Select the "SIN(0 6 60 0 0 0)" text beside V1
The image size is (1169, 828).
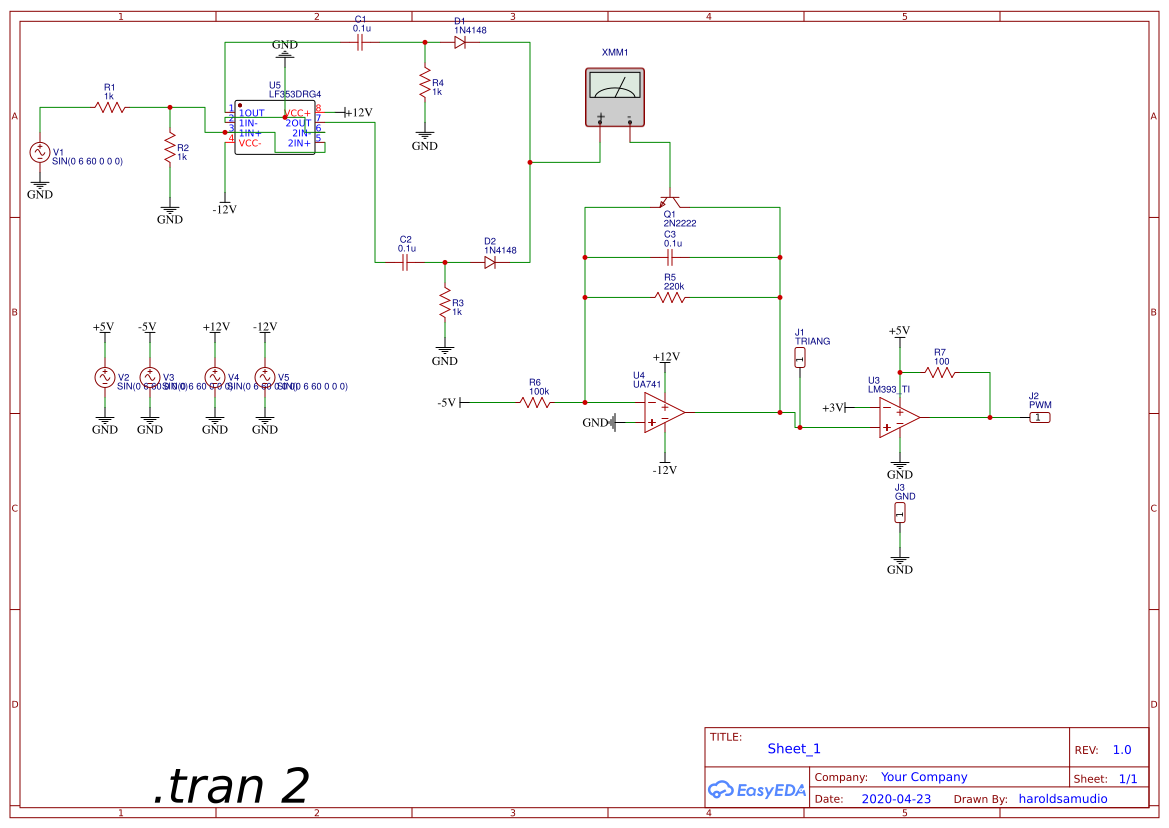point(87,162)
